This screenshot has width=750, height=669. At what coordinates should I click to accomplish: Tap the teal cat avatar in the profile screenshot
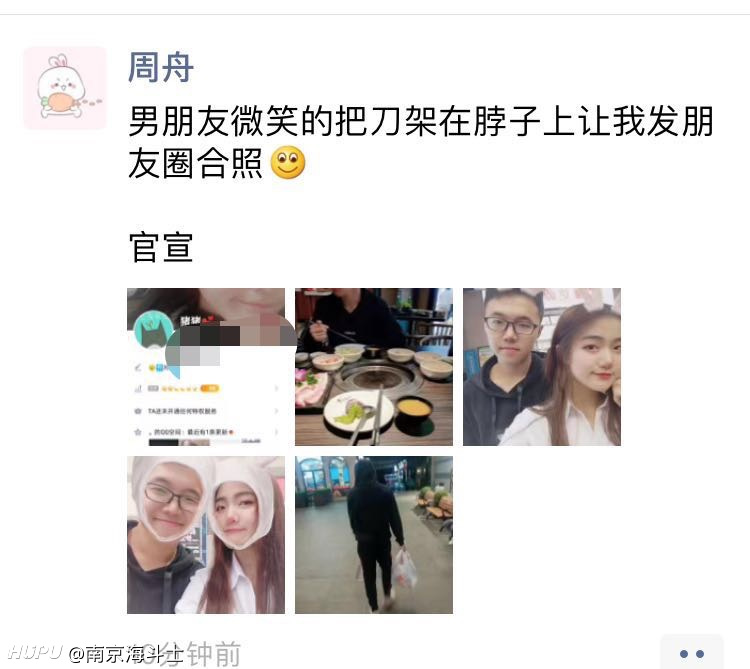pyautogui.click(x=154, y=330)
